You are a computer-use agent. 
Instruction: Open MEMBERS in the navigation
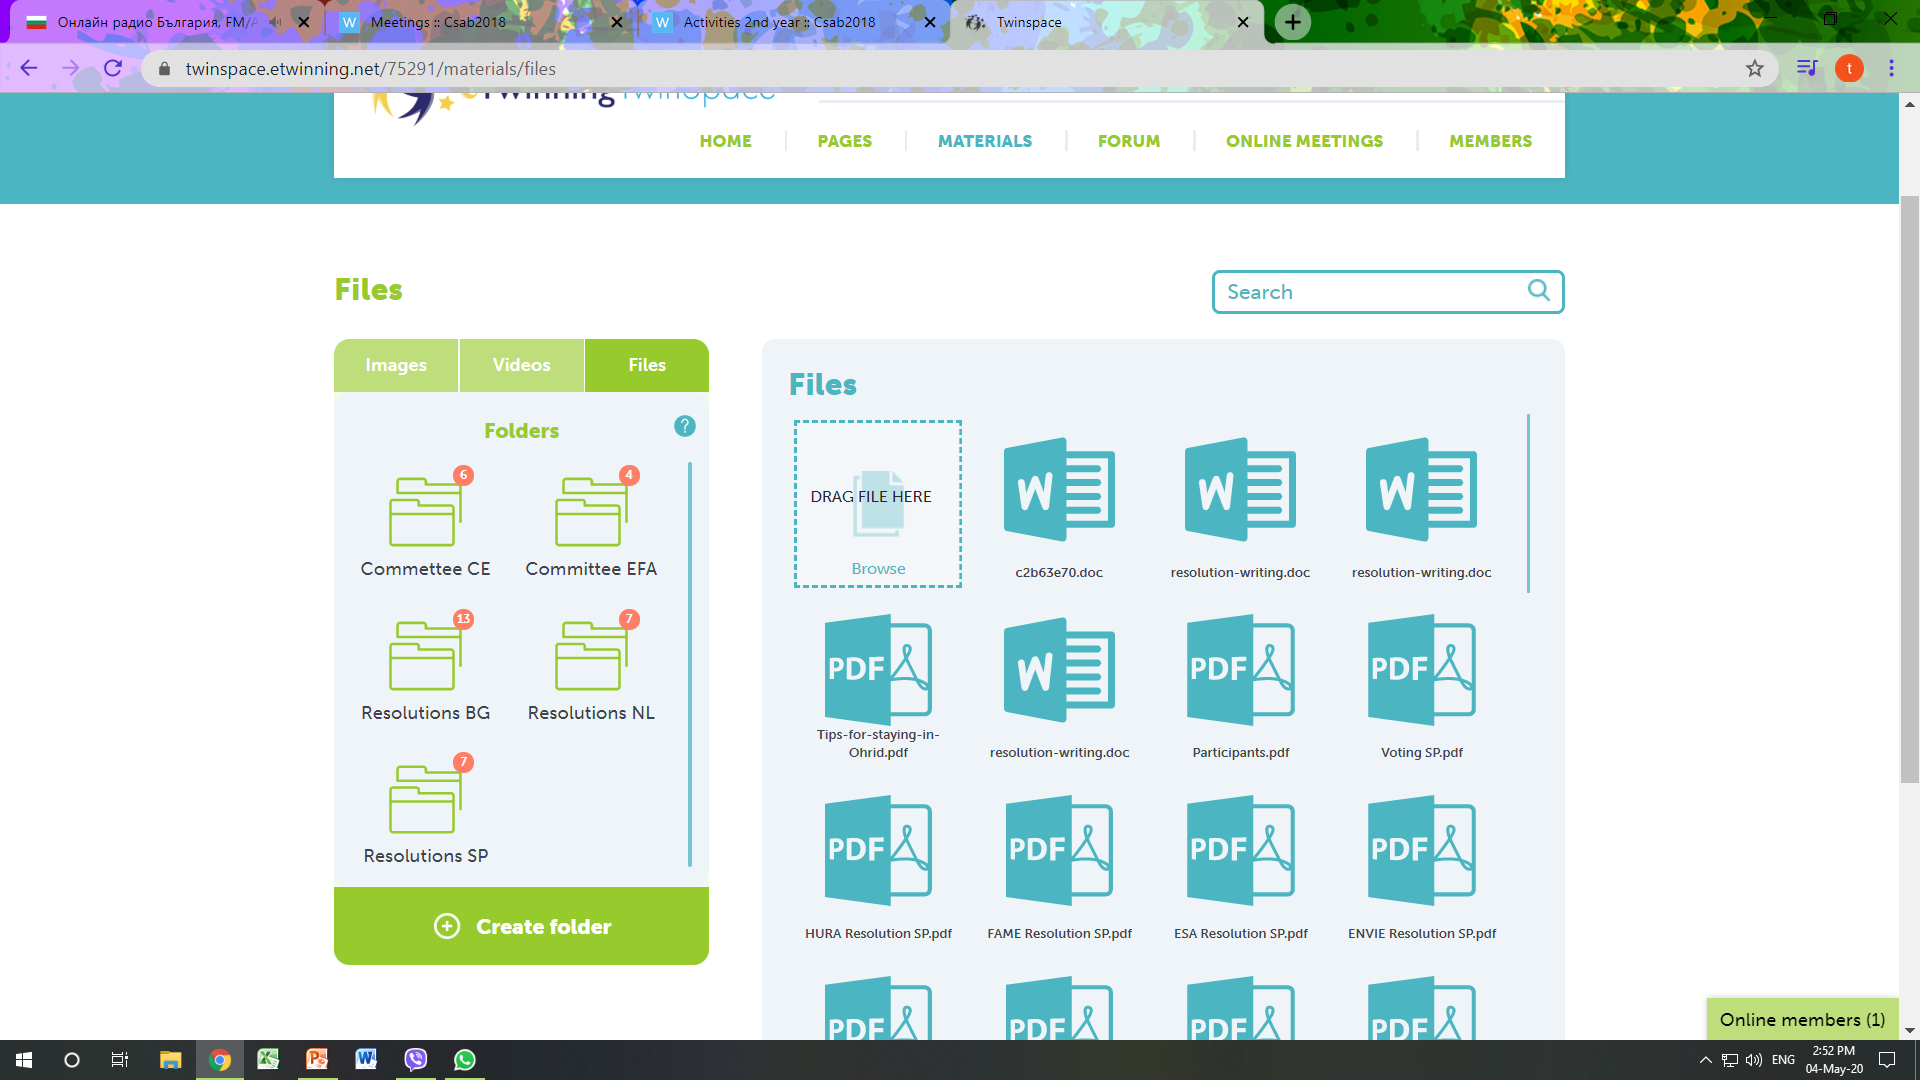[x=1490, y=141]
